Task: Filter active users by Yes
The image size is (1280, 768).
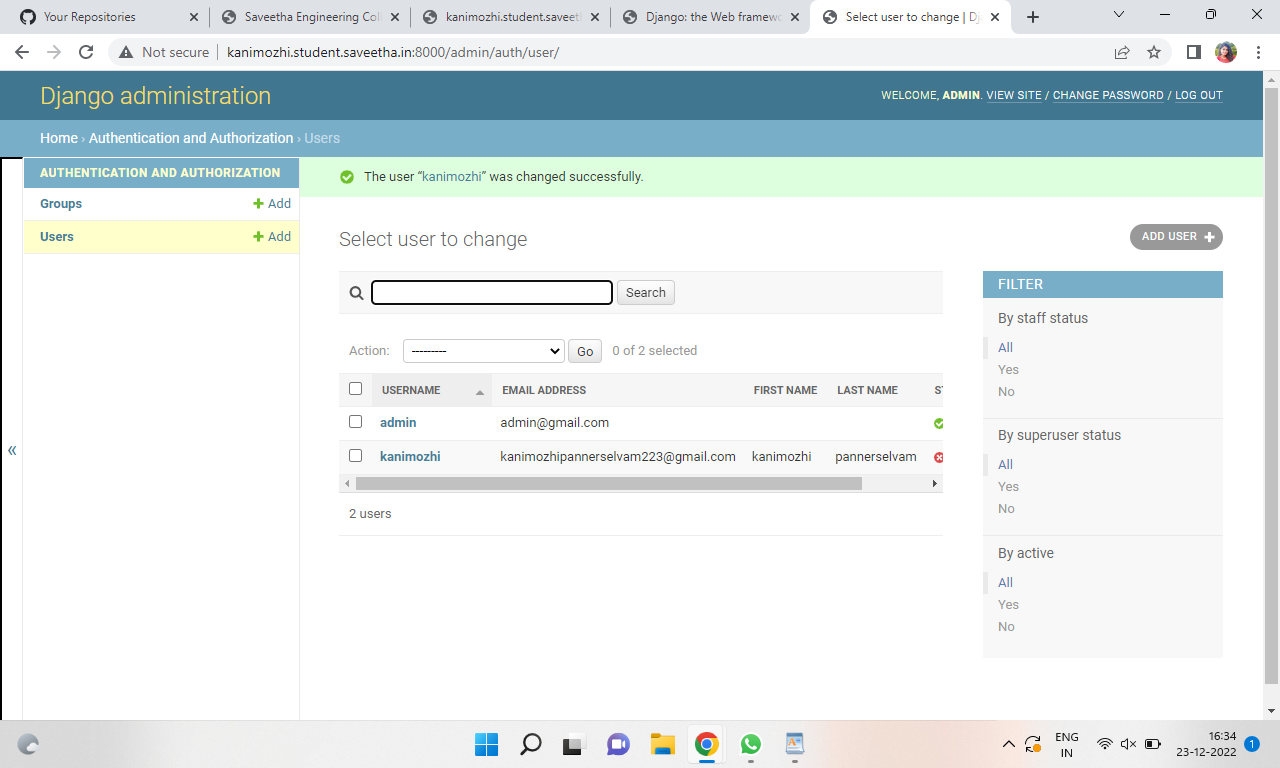Action: point(1008,605)
